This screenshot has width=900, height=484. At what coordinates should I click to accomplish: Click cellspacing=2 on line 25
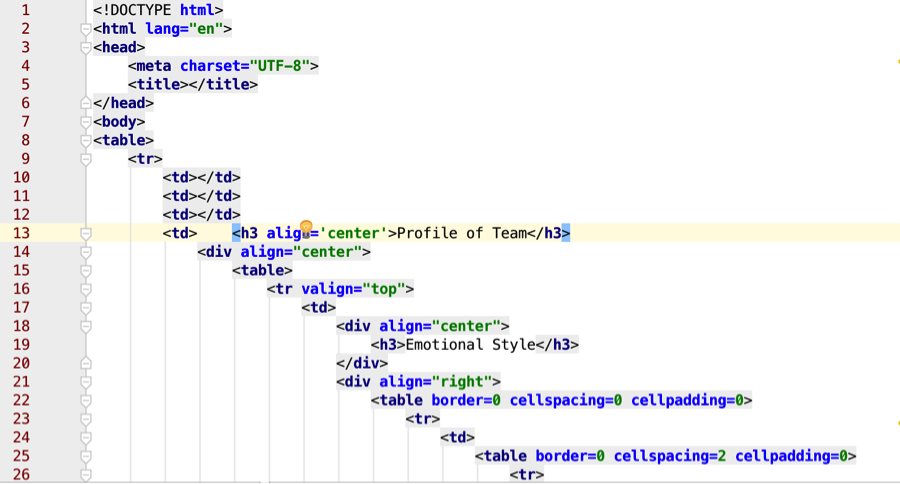click(670, 456)
